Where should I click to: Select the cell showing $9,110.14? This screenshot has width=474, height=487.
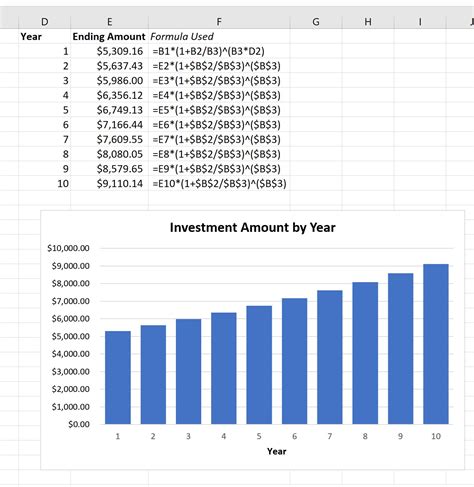[109, 183]
